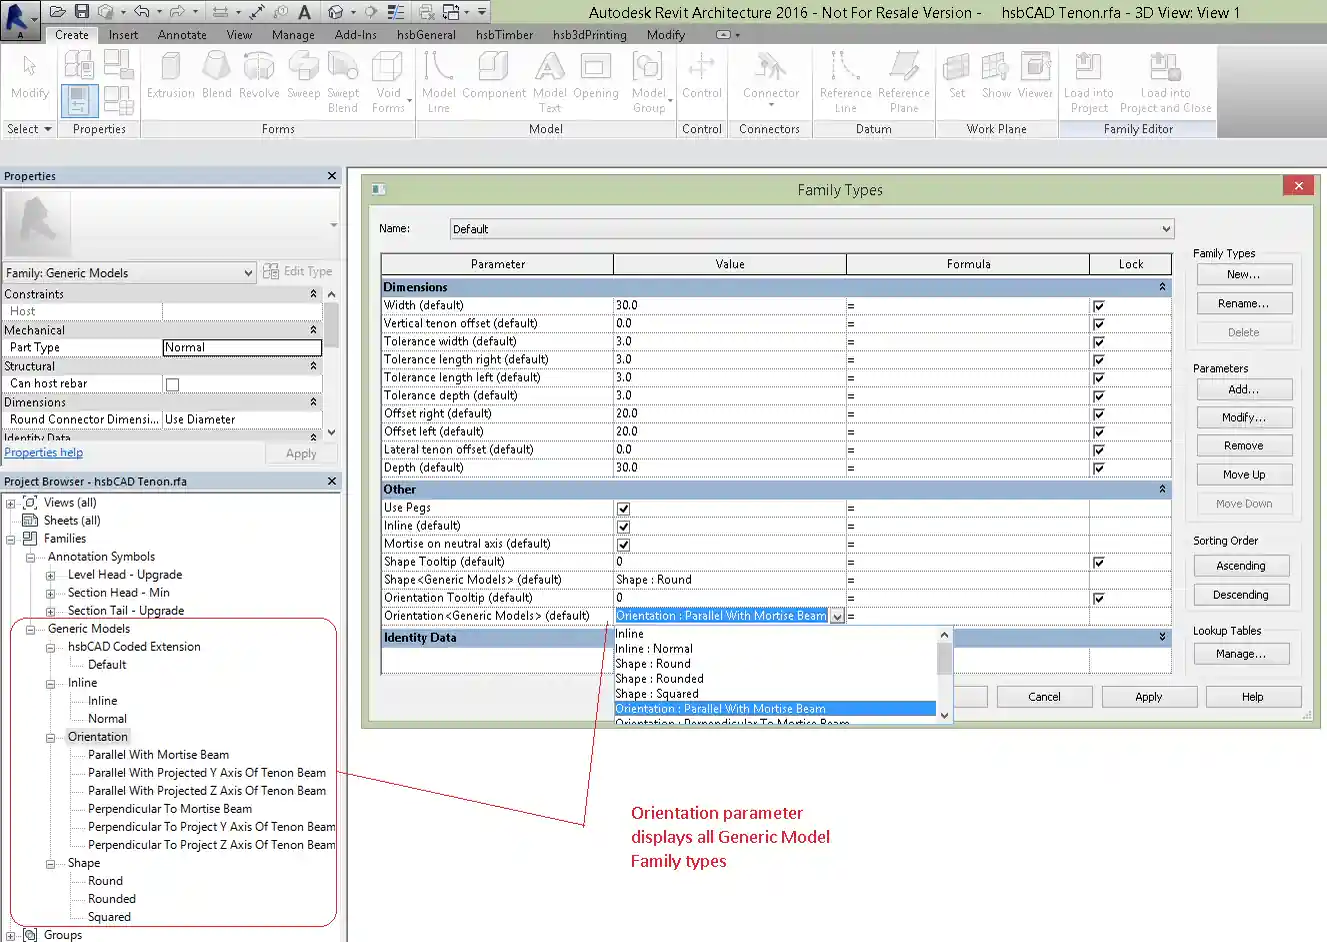Select the Sweep tool

point(302,78)
